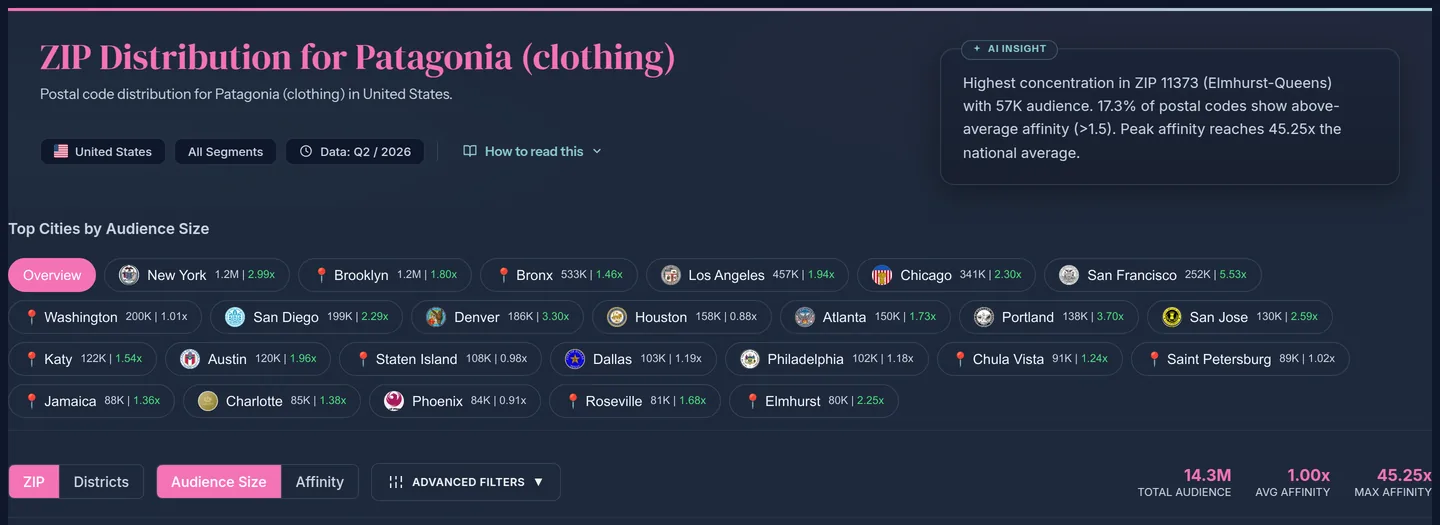
Task: Click the AI insight text about ZIP 11373
Action: [1152, 118]
